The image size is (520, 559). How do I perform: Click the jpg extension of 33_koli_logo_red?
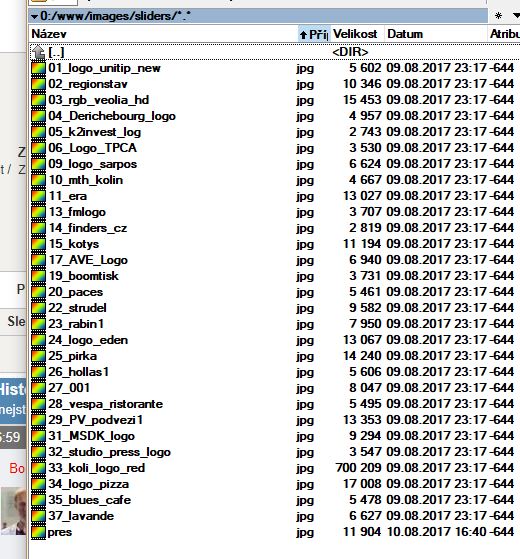pos(305,468)
